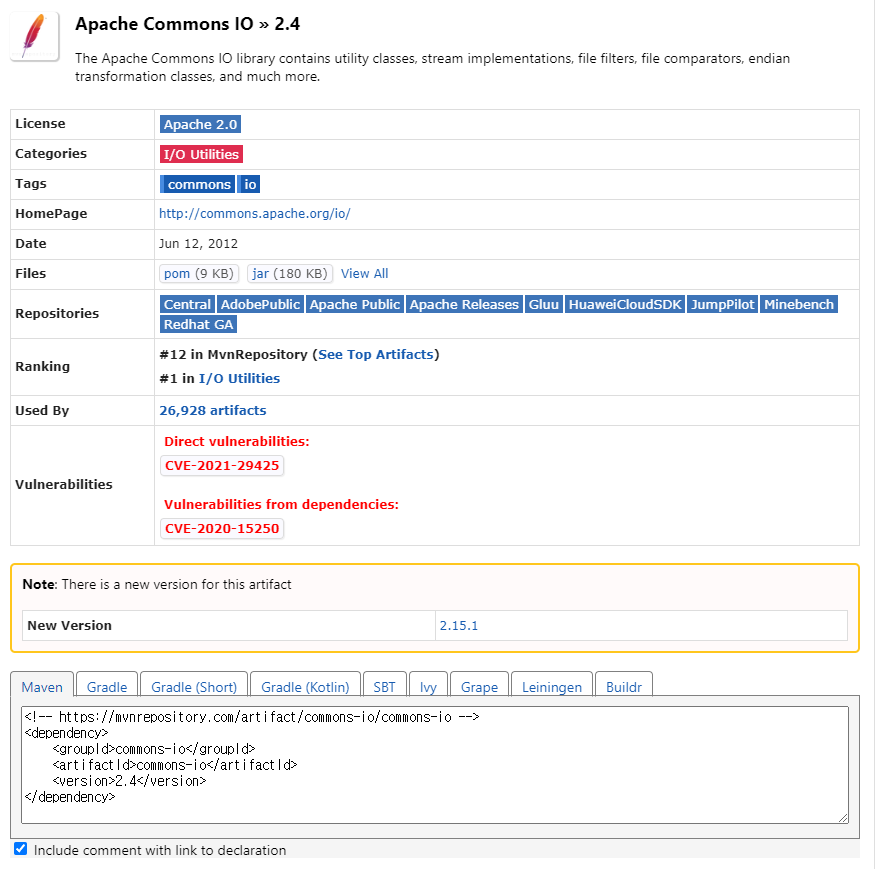This screenshot has width=876, height=869.
Task: Open the 26,928 artifacts link
Action: pos(213,411)
